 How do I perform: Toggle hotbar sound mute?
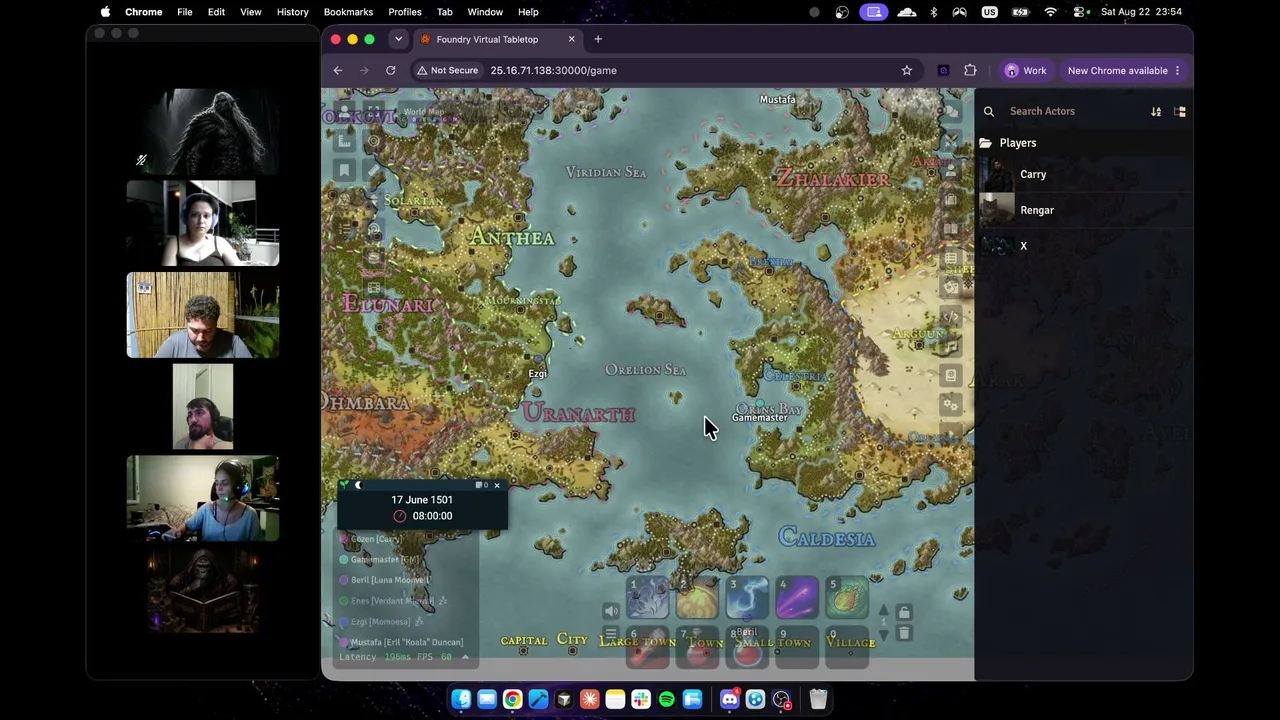tap(611, 611)
